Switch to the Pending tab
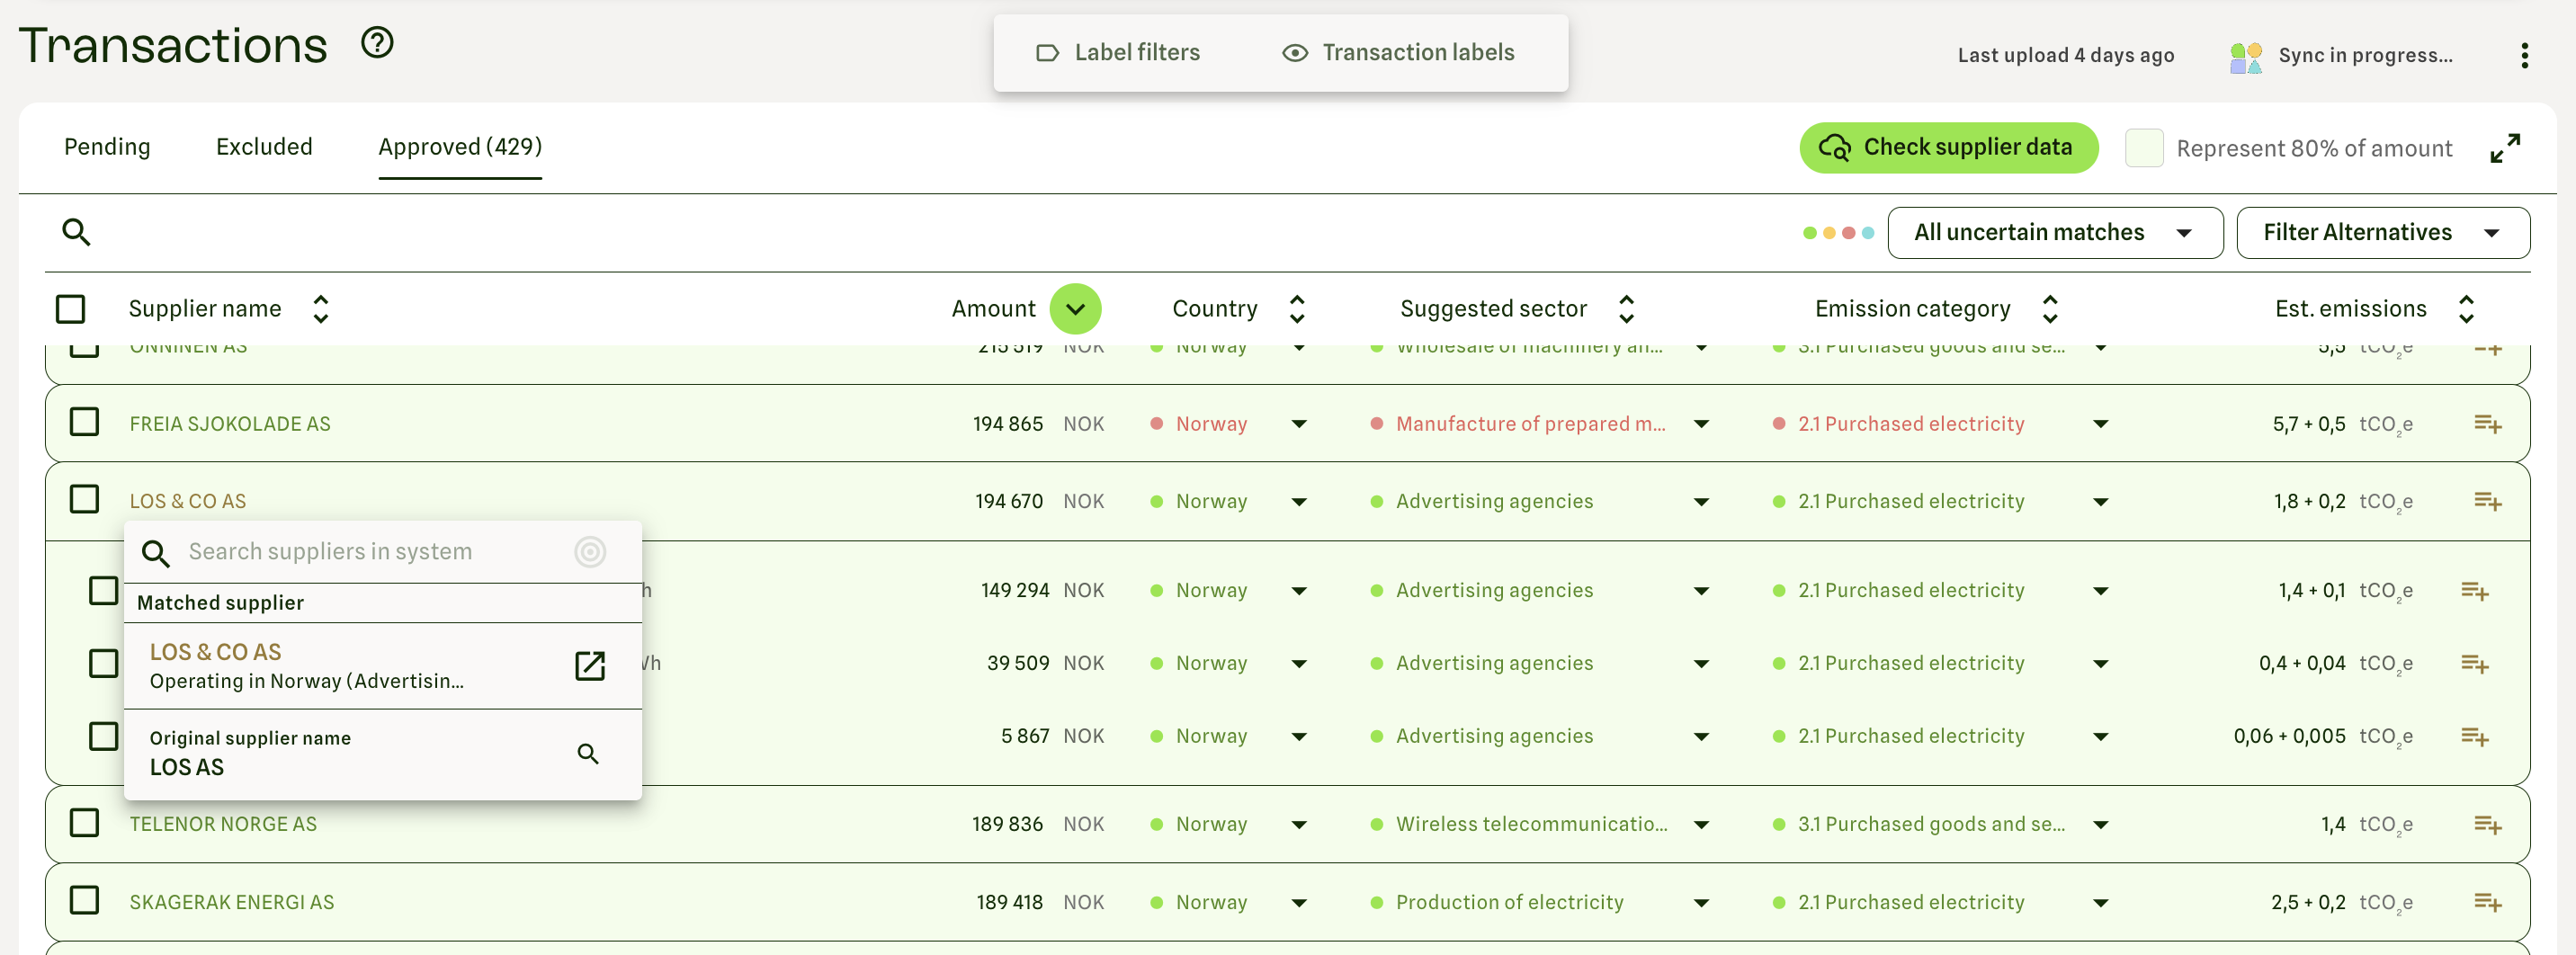 pos(107,147)
